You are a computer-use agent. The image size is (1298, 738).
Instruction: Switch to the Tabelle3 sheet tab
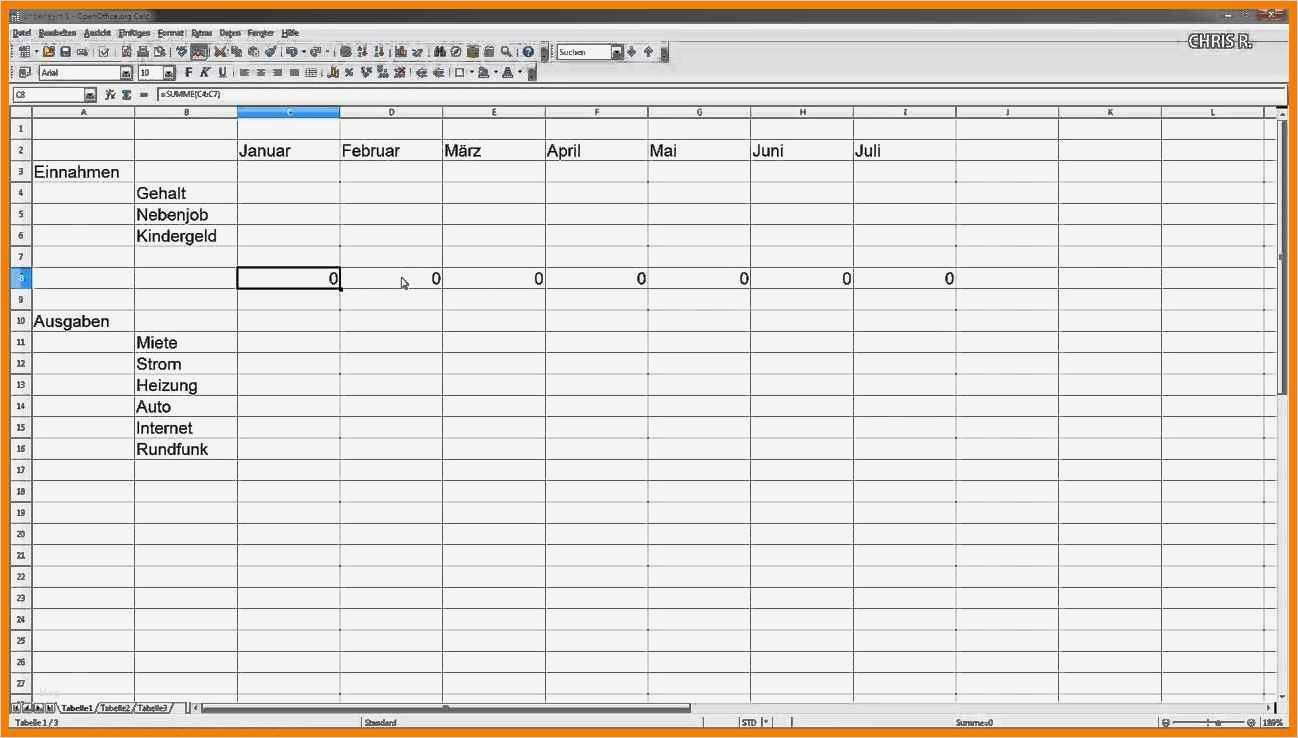point(152,708)
